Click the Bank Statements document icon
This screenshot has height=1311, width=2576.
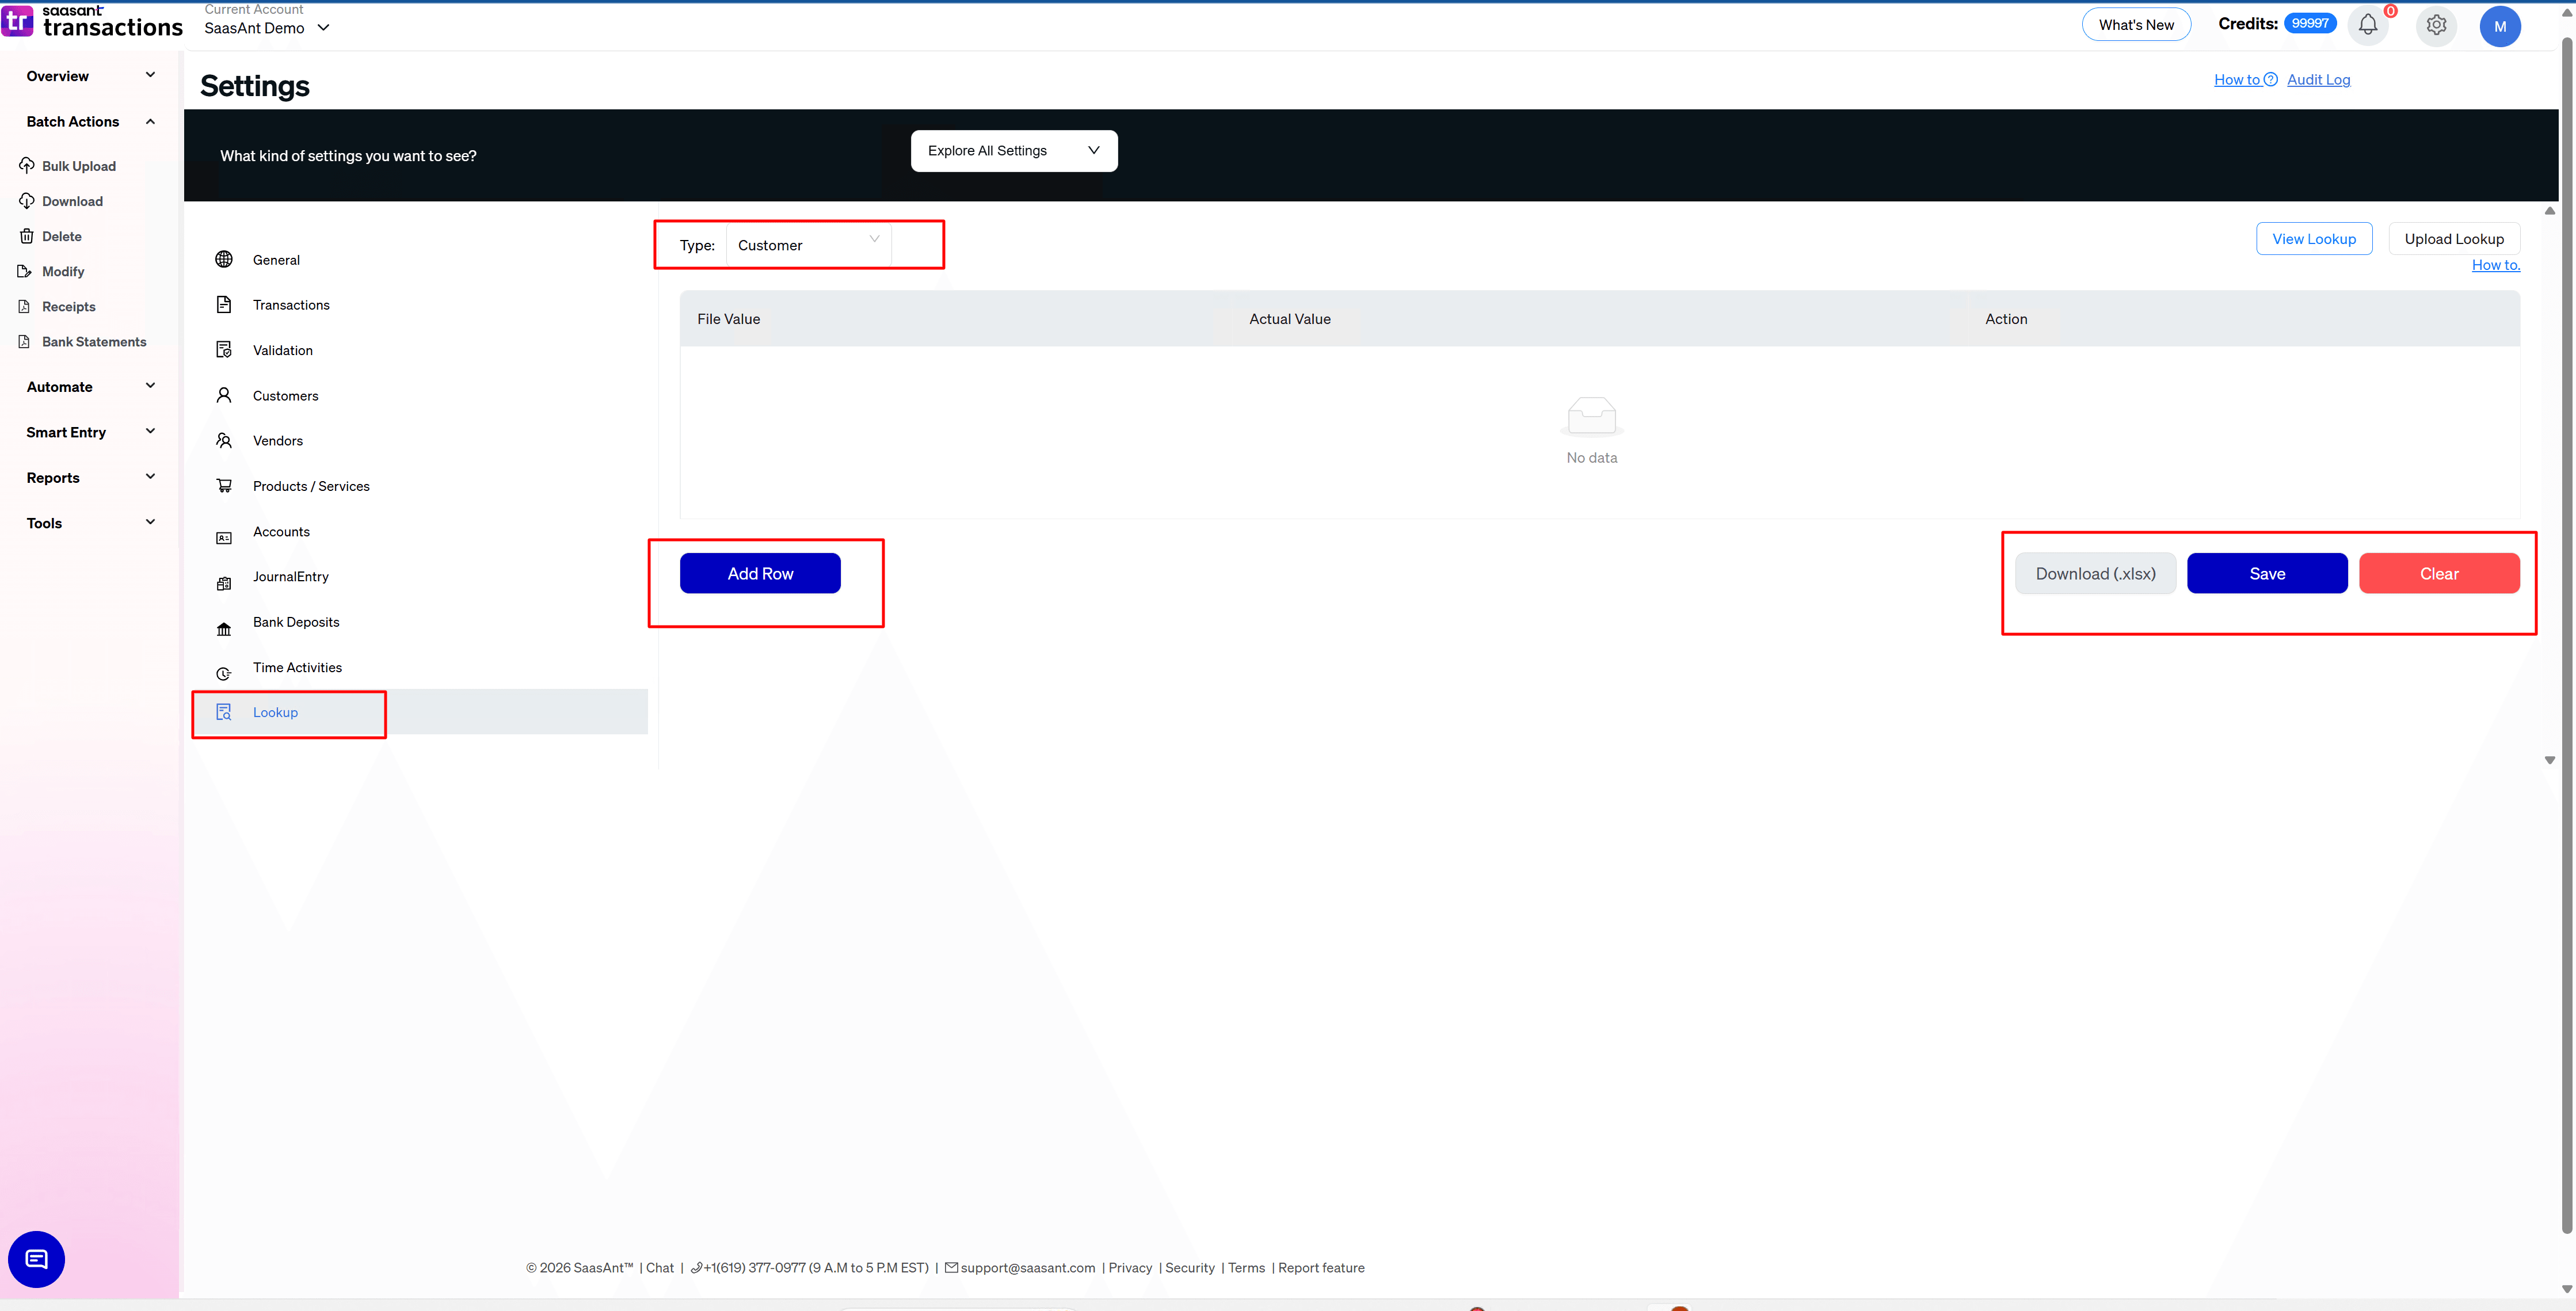pos(25,341)
